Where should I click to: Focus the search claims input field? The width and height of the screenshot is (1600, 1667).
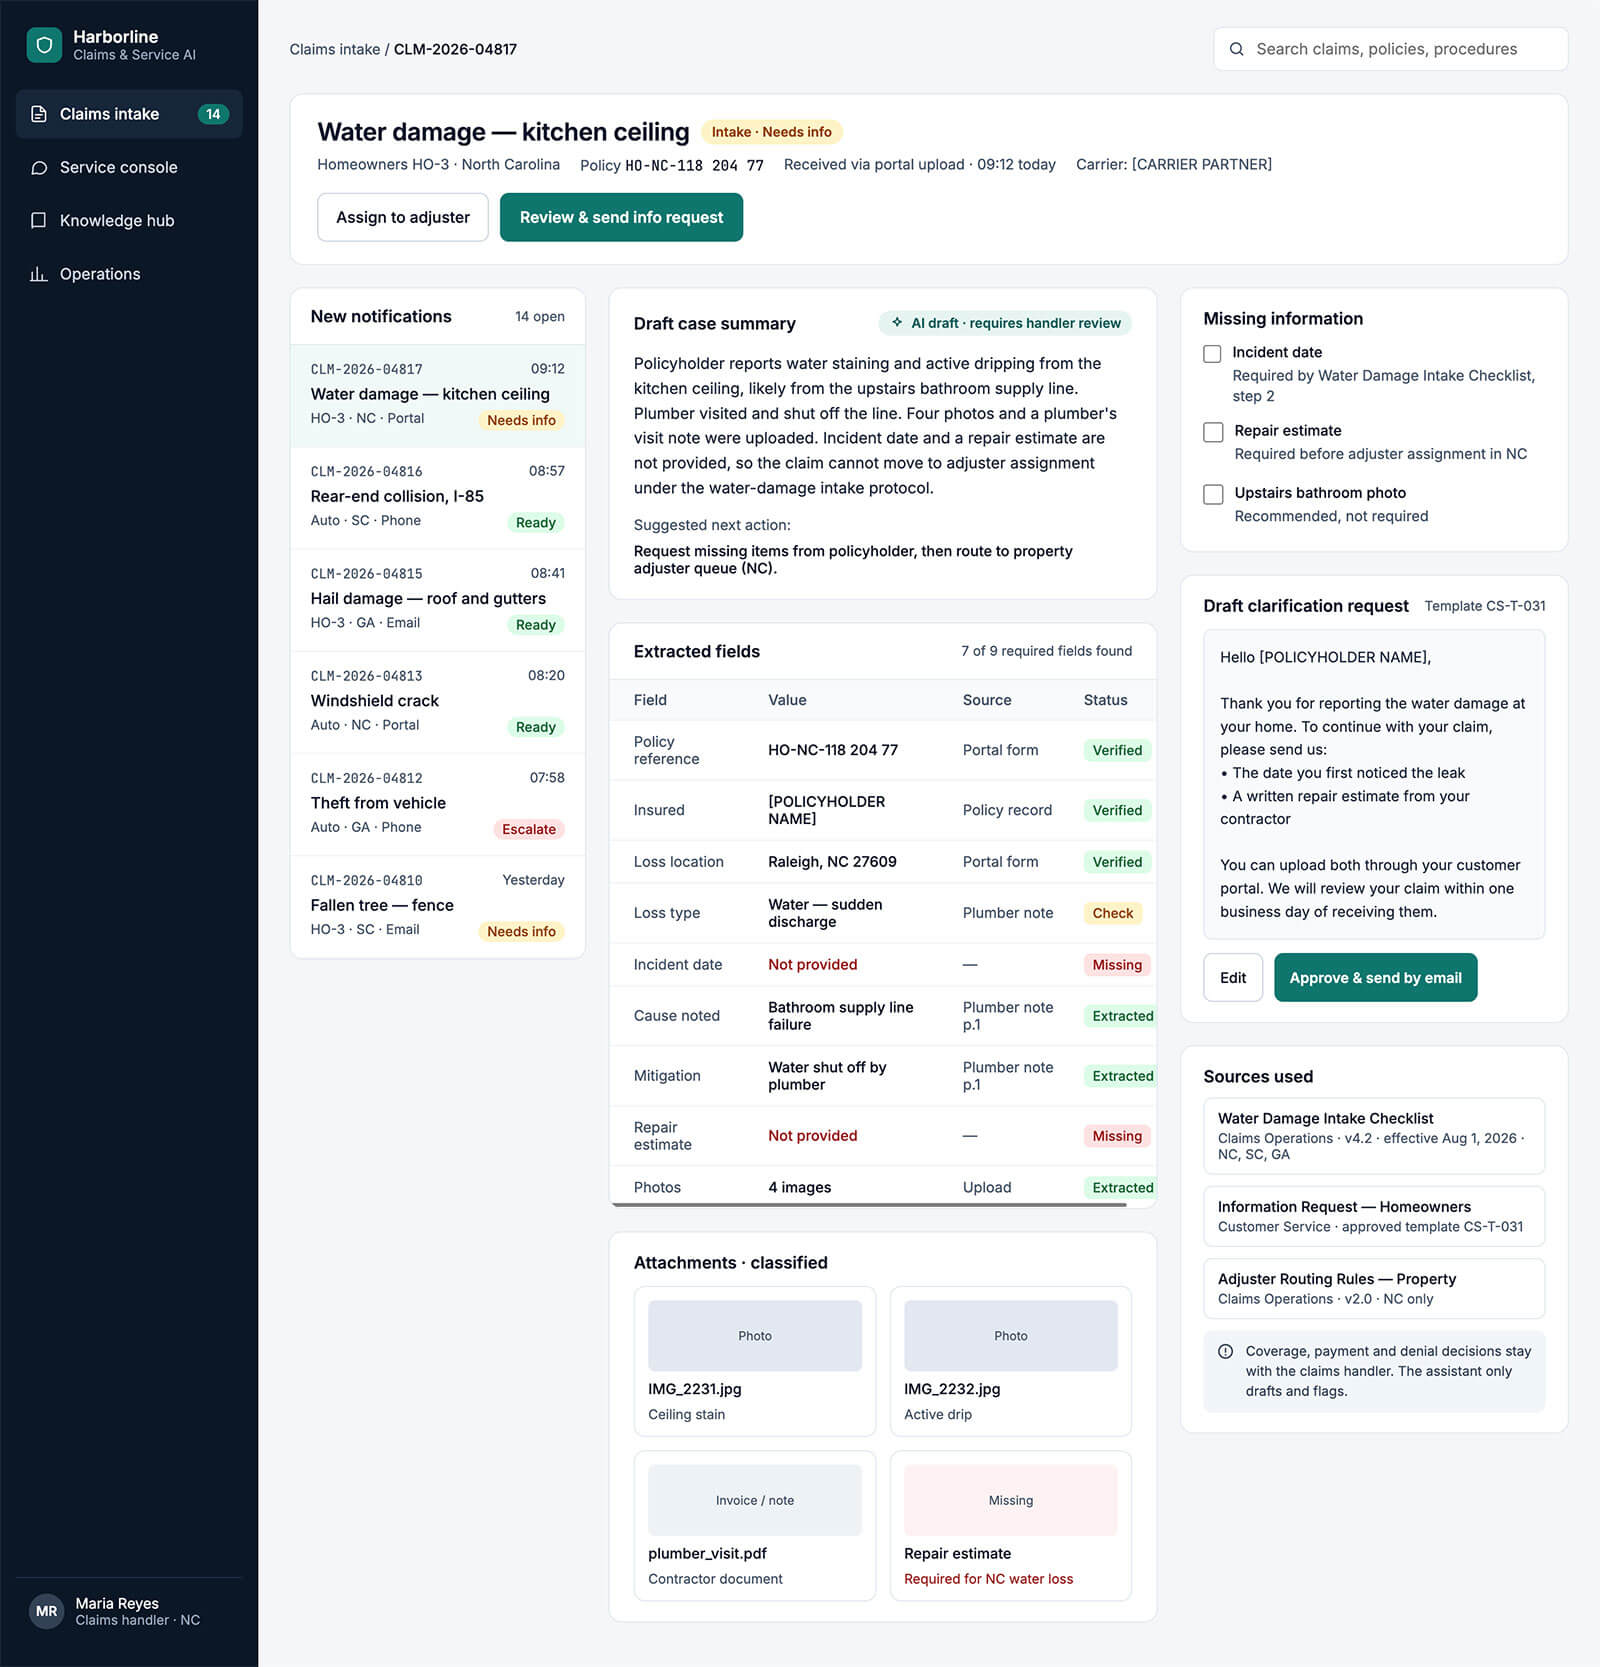click(x=1390, y=49)
